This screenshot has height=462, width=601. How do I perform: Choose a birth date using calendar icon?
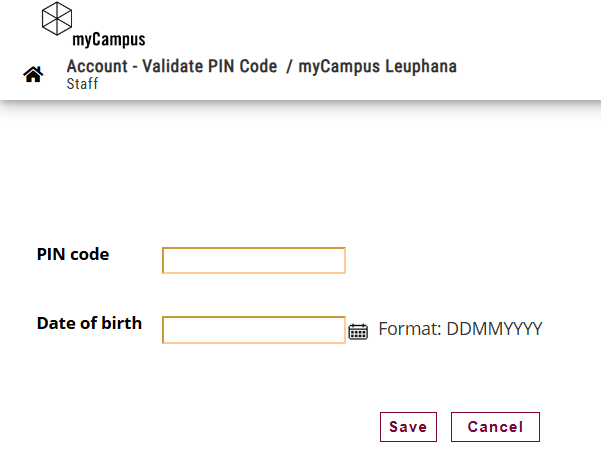pyautogui.click(x=358, y=331)
